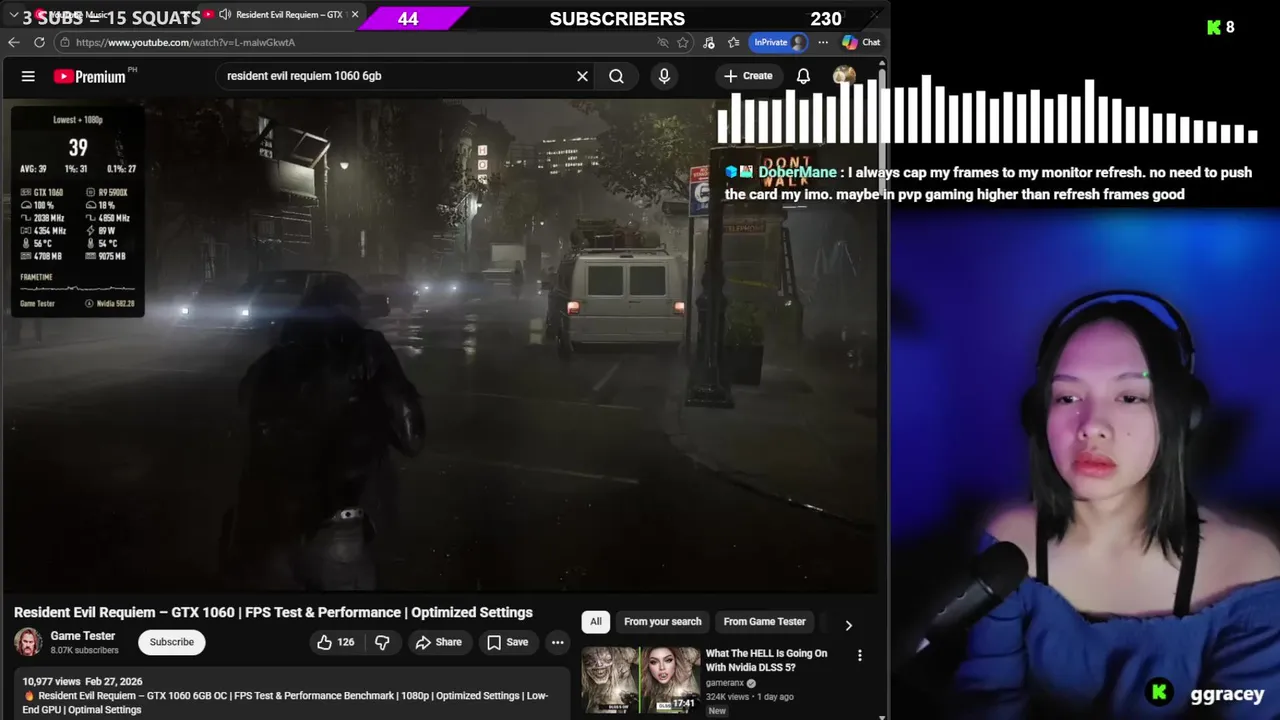Show more filter chips with the right arrow
Viewport: 1280px width, 720px height.
pos(848,625)
